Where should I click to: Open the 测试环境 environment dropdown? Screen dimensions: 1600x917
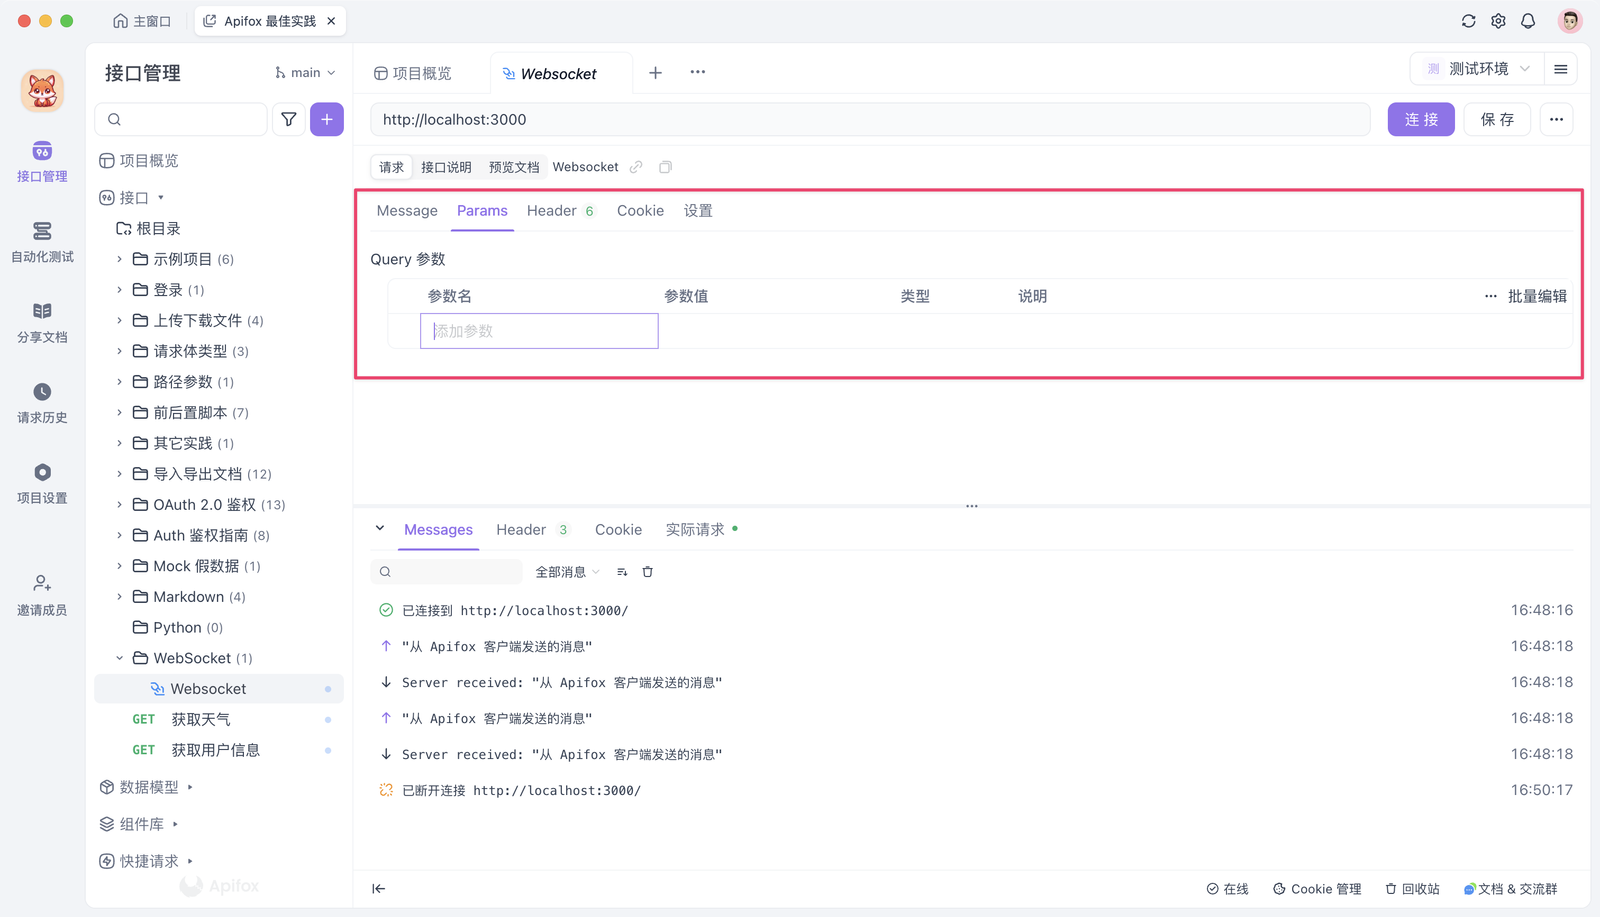point(1478,68)
